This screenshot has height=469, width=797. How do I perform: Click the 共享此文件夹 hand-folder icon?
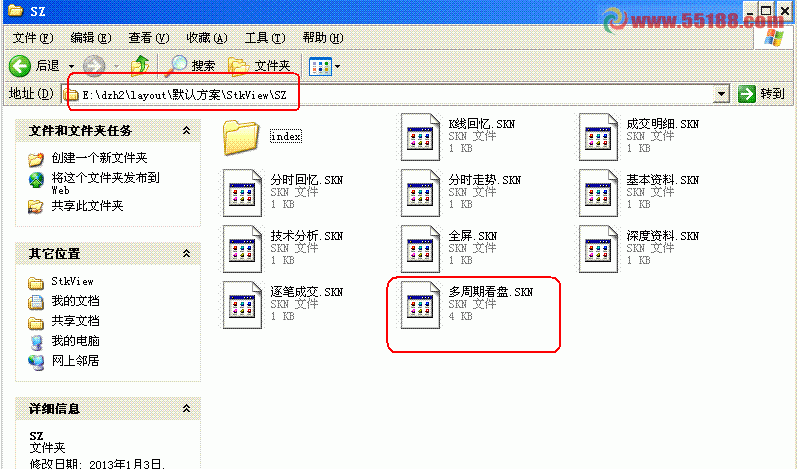coord(36,206)
